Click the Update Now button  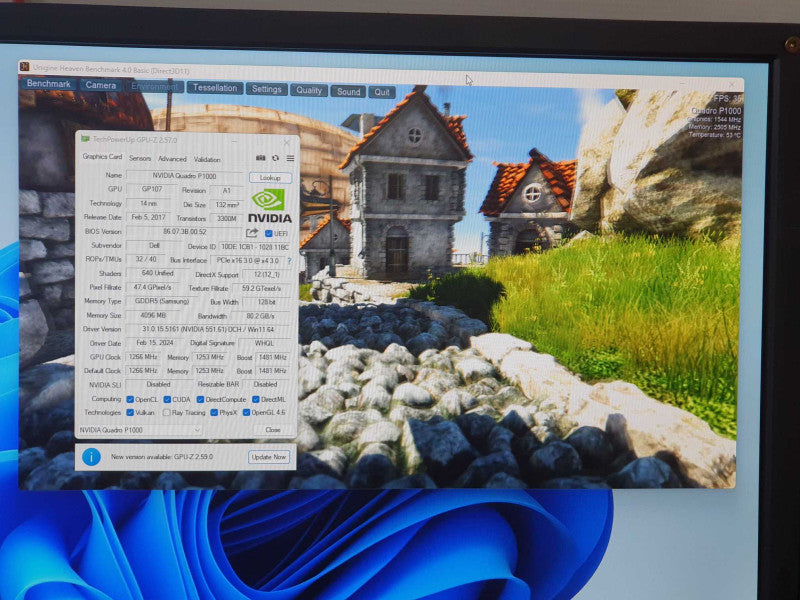pos(269,457)
